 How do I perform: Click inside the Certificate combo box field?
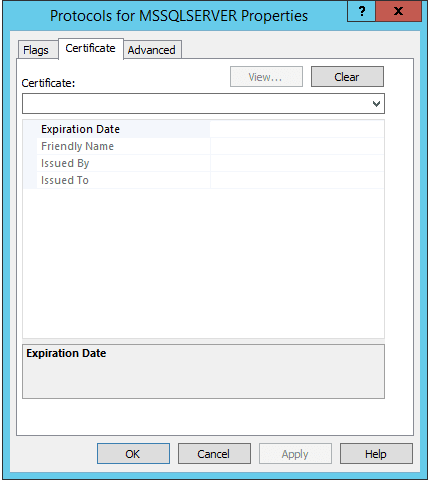(x=203, y=104)
